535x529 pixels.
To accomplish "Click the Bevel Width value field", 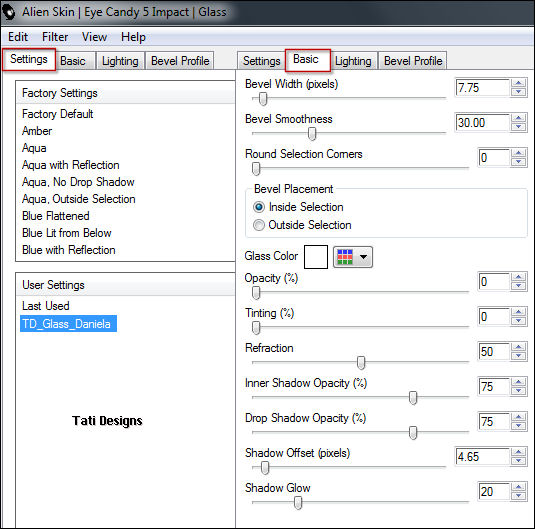I will 482,88.
